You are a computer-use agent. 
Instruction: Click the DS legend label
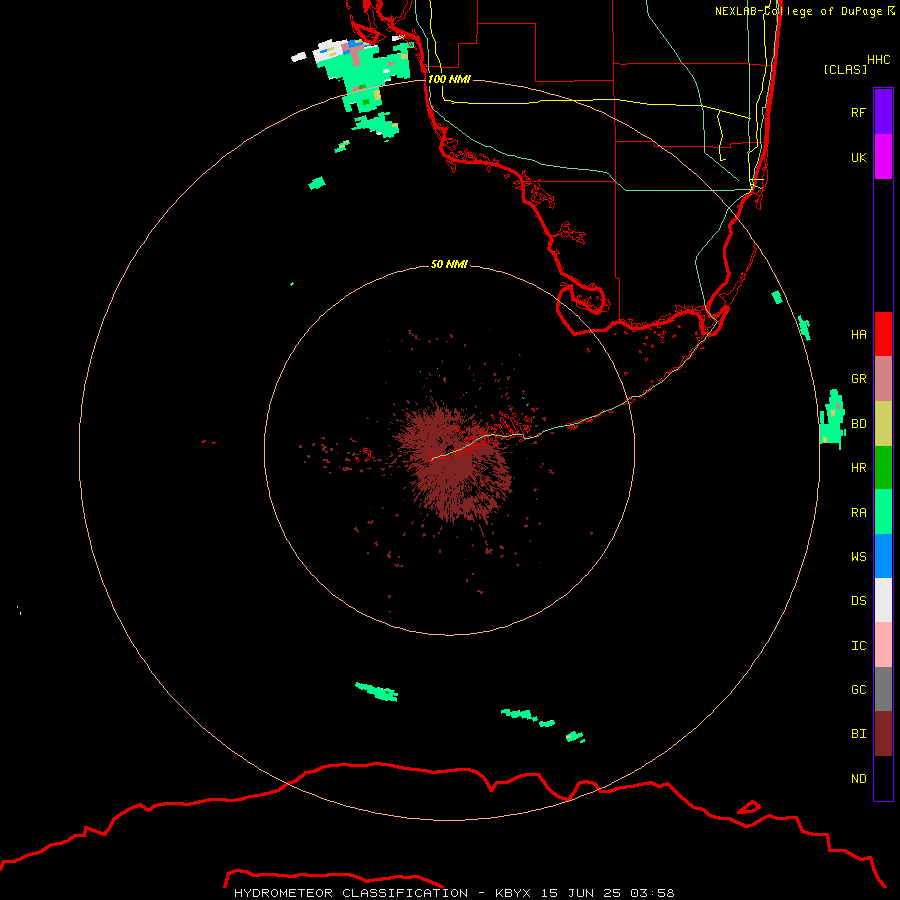[858, 601]
